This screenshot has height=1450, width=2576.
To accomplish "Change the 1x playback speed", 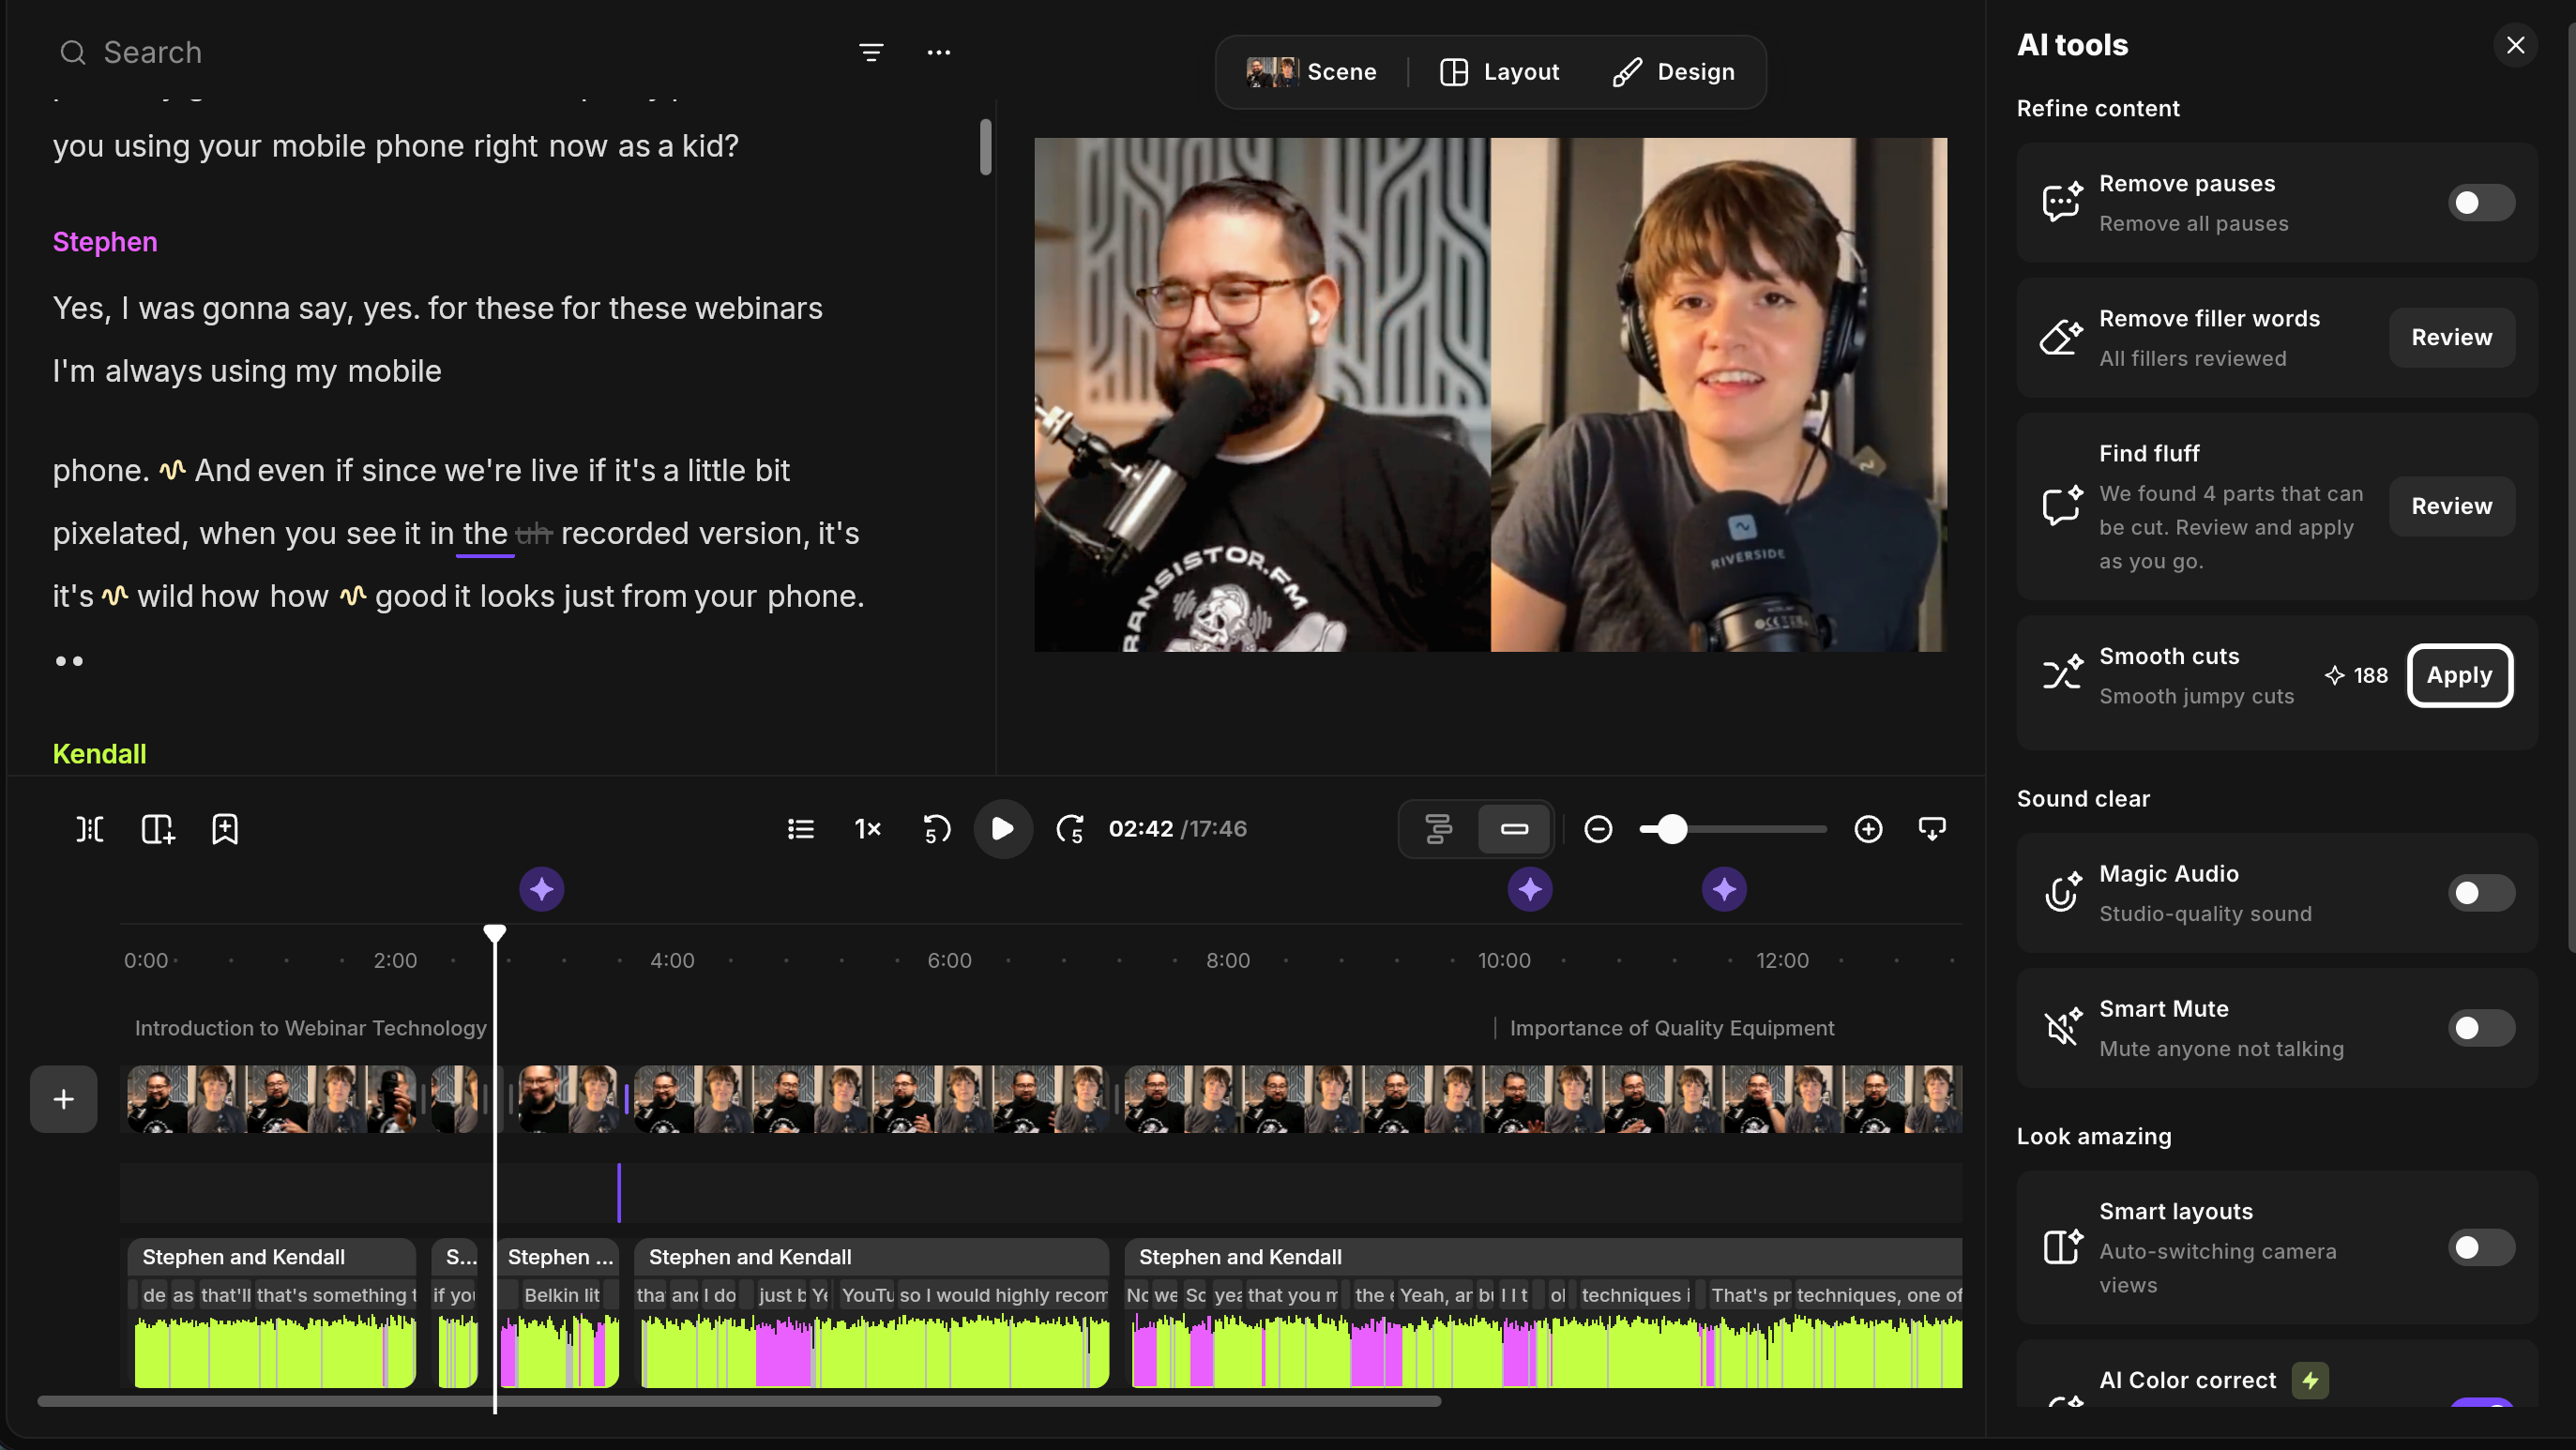I will (x=868, y=829).
